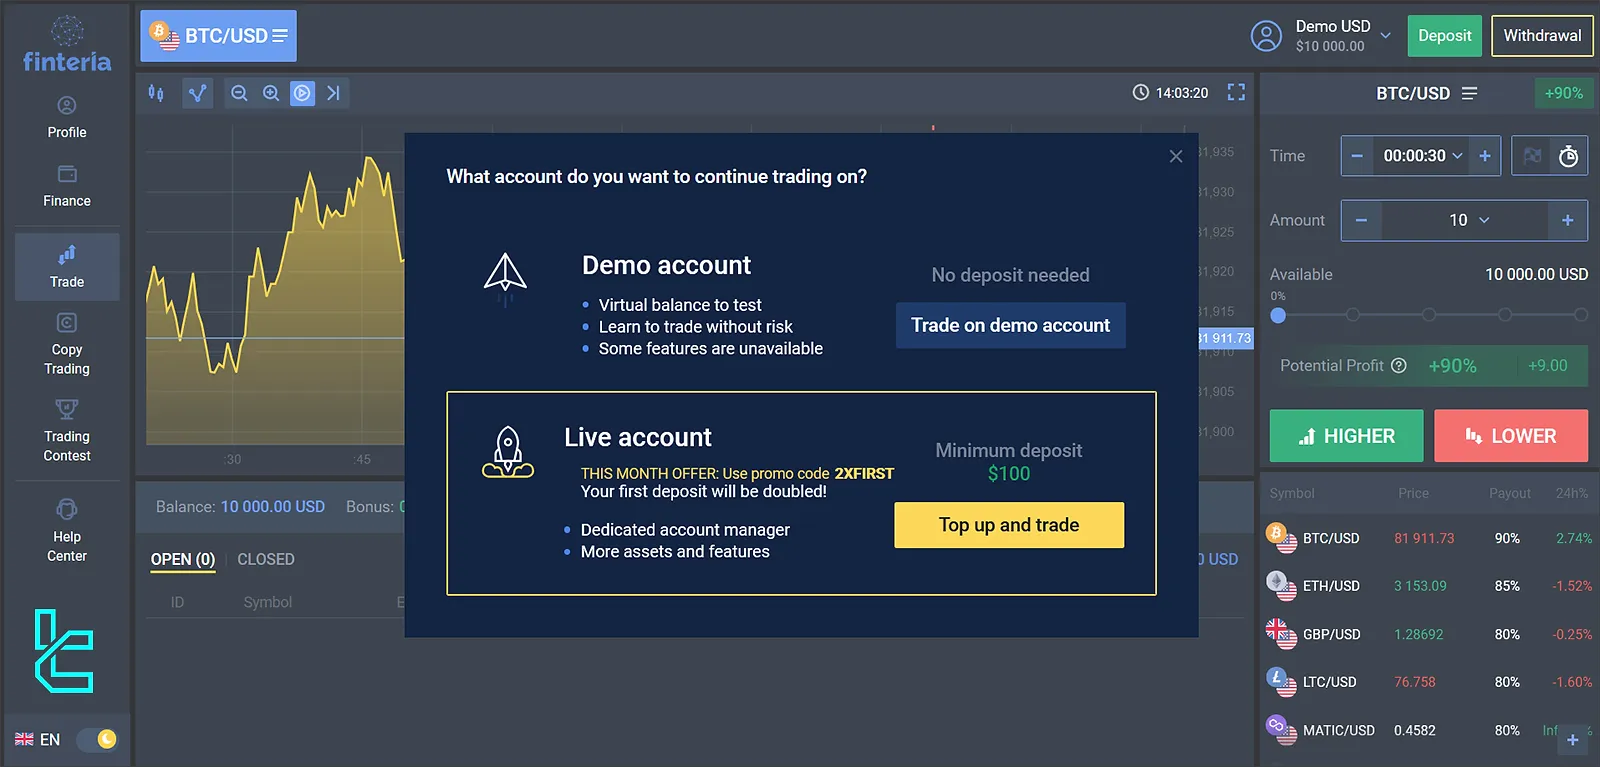Viewport: 1600px width, 767px height.
Task: Jump chart to latest candle
Action: (x=334, y=93)
